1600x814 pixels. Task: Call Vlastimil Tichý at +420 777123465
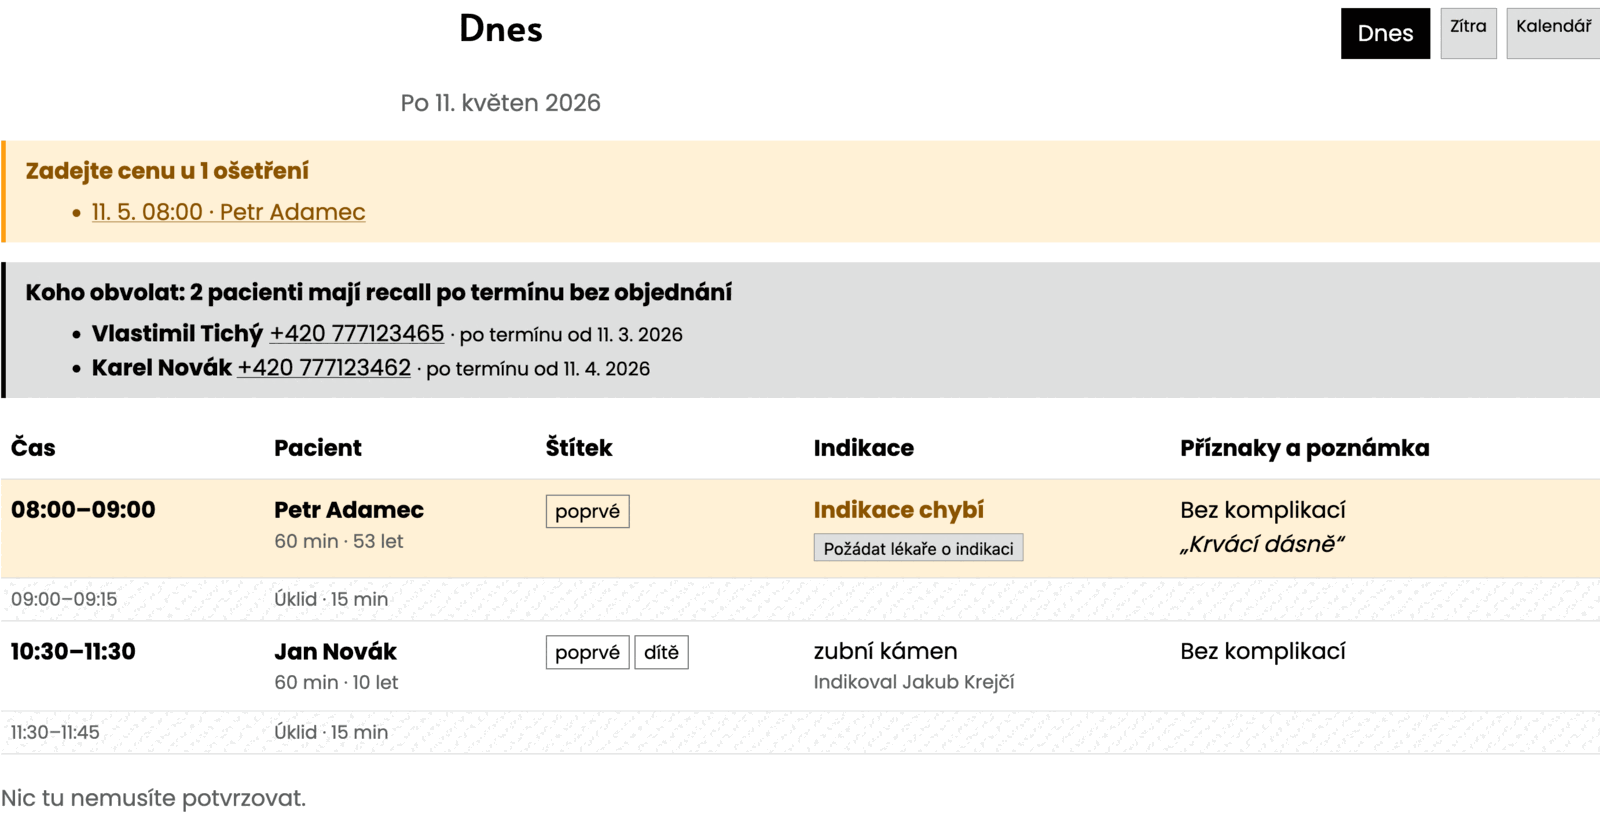(357, 333)
